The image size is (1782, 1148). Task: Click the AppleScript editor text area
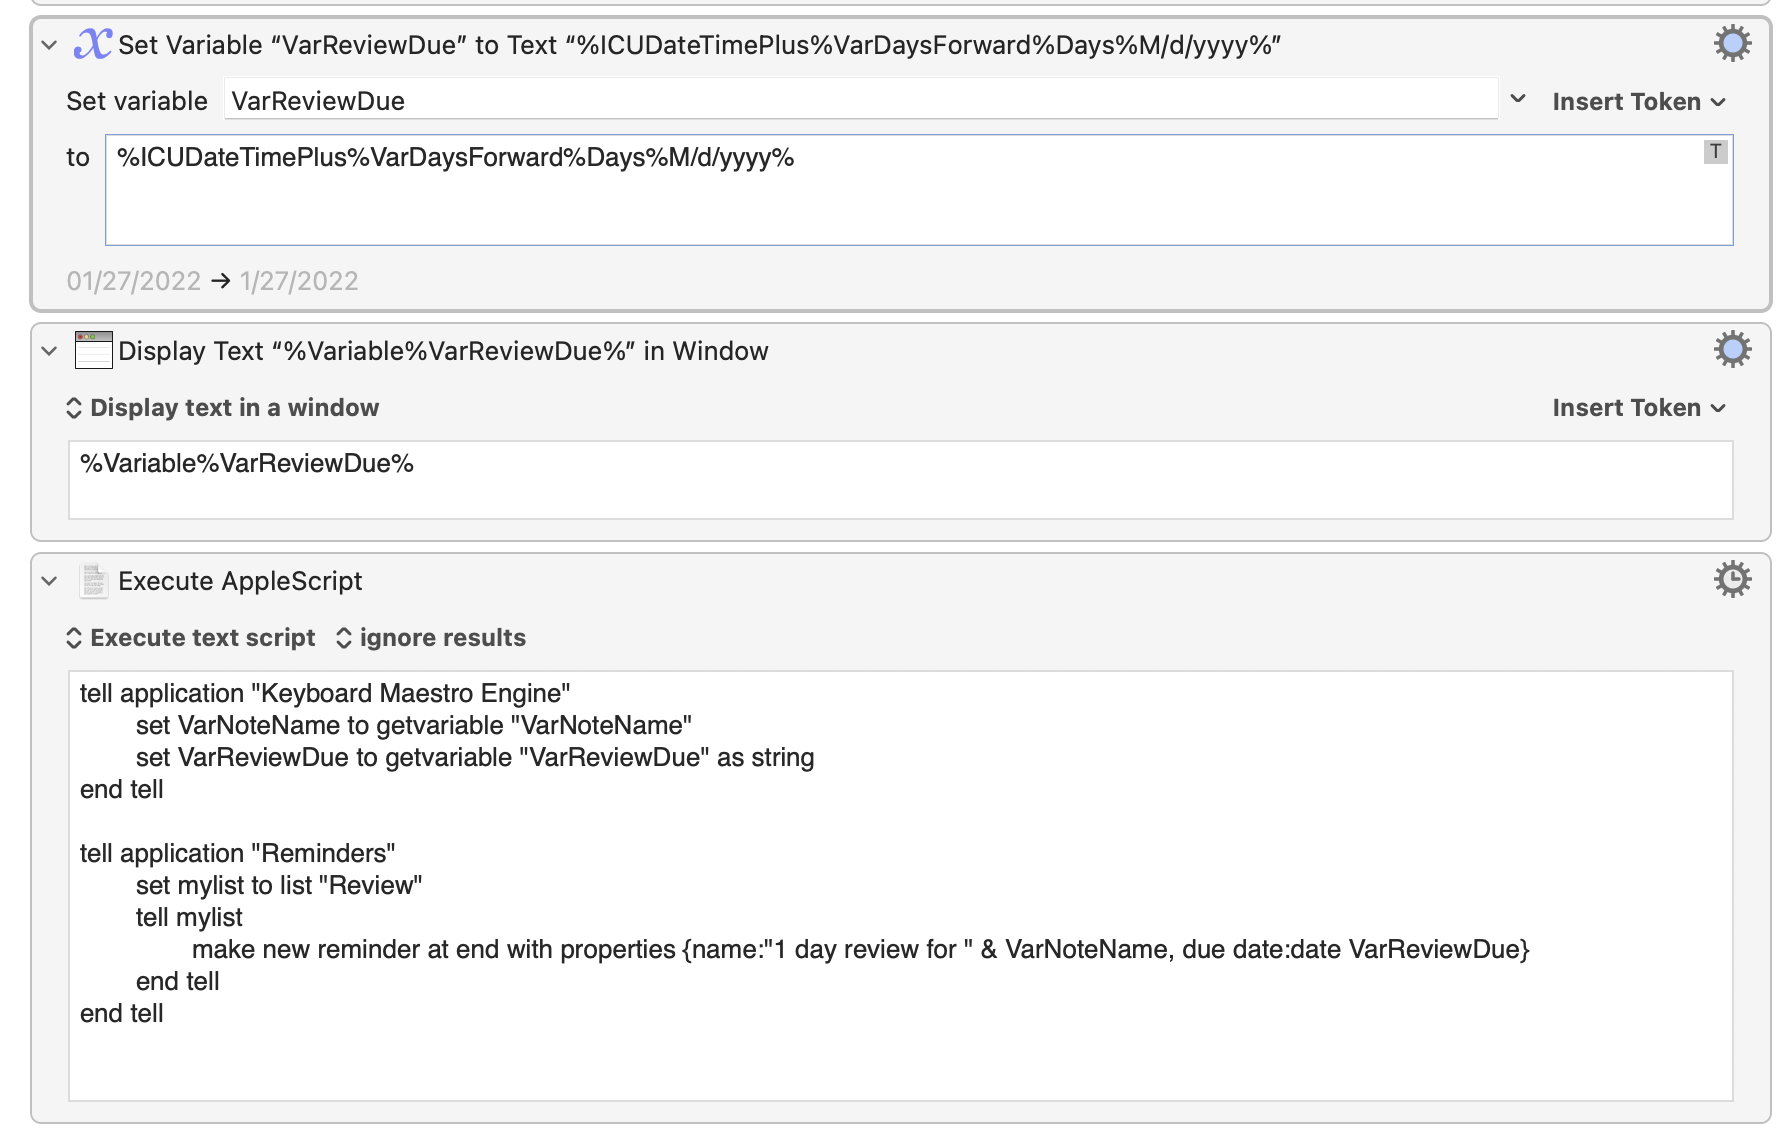click(900, 886)
